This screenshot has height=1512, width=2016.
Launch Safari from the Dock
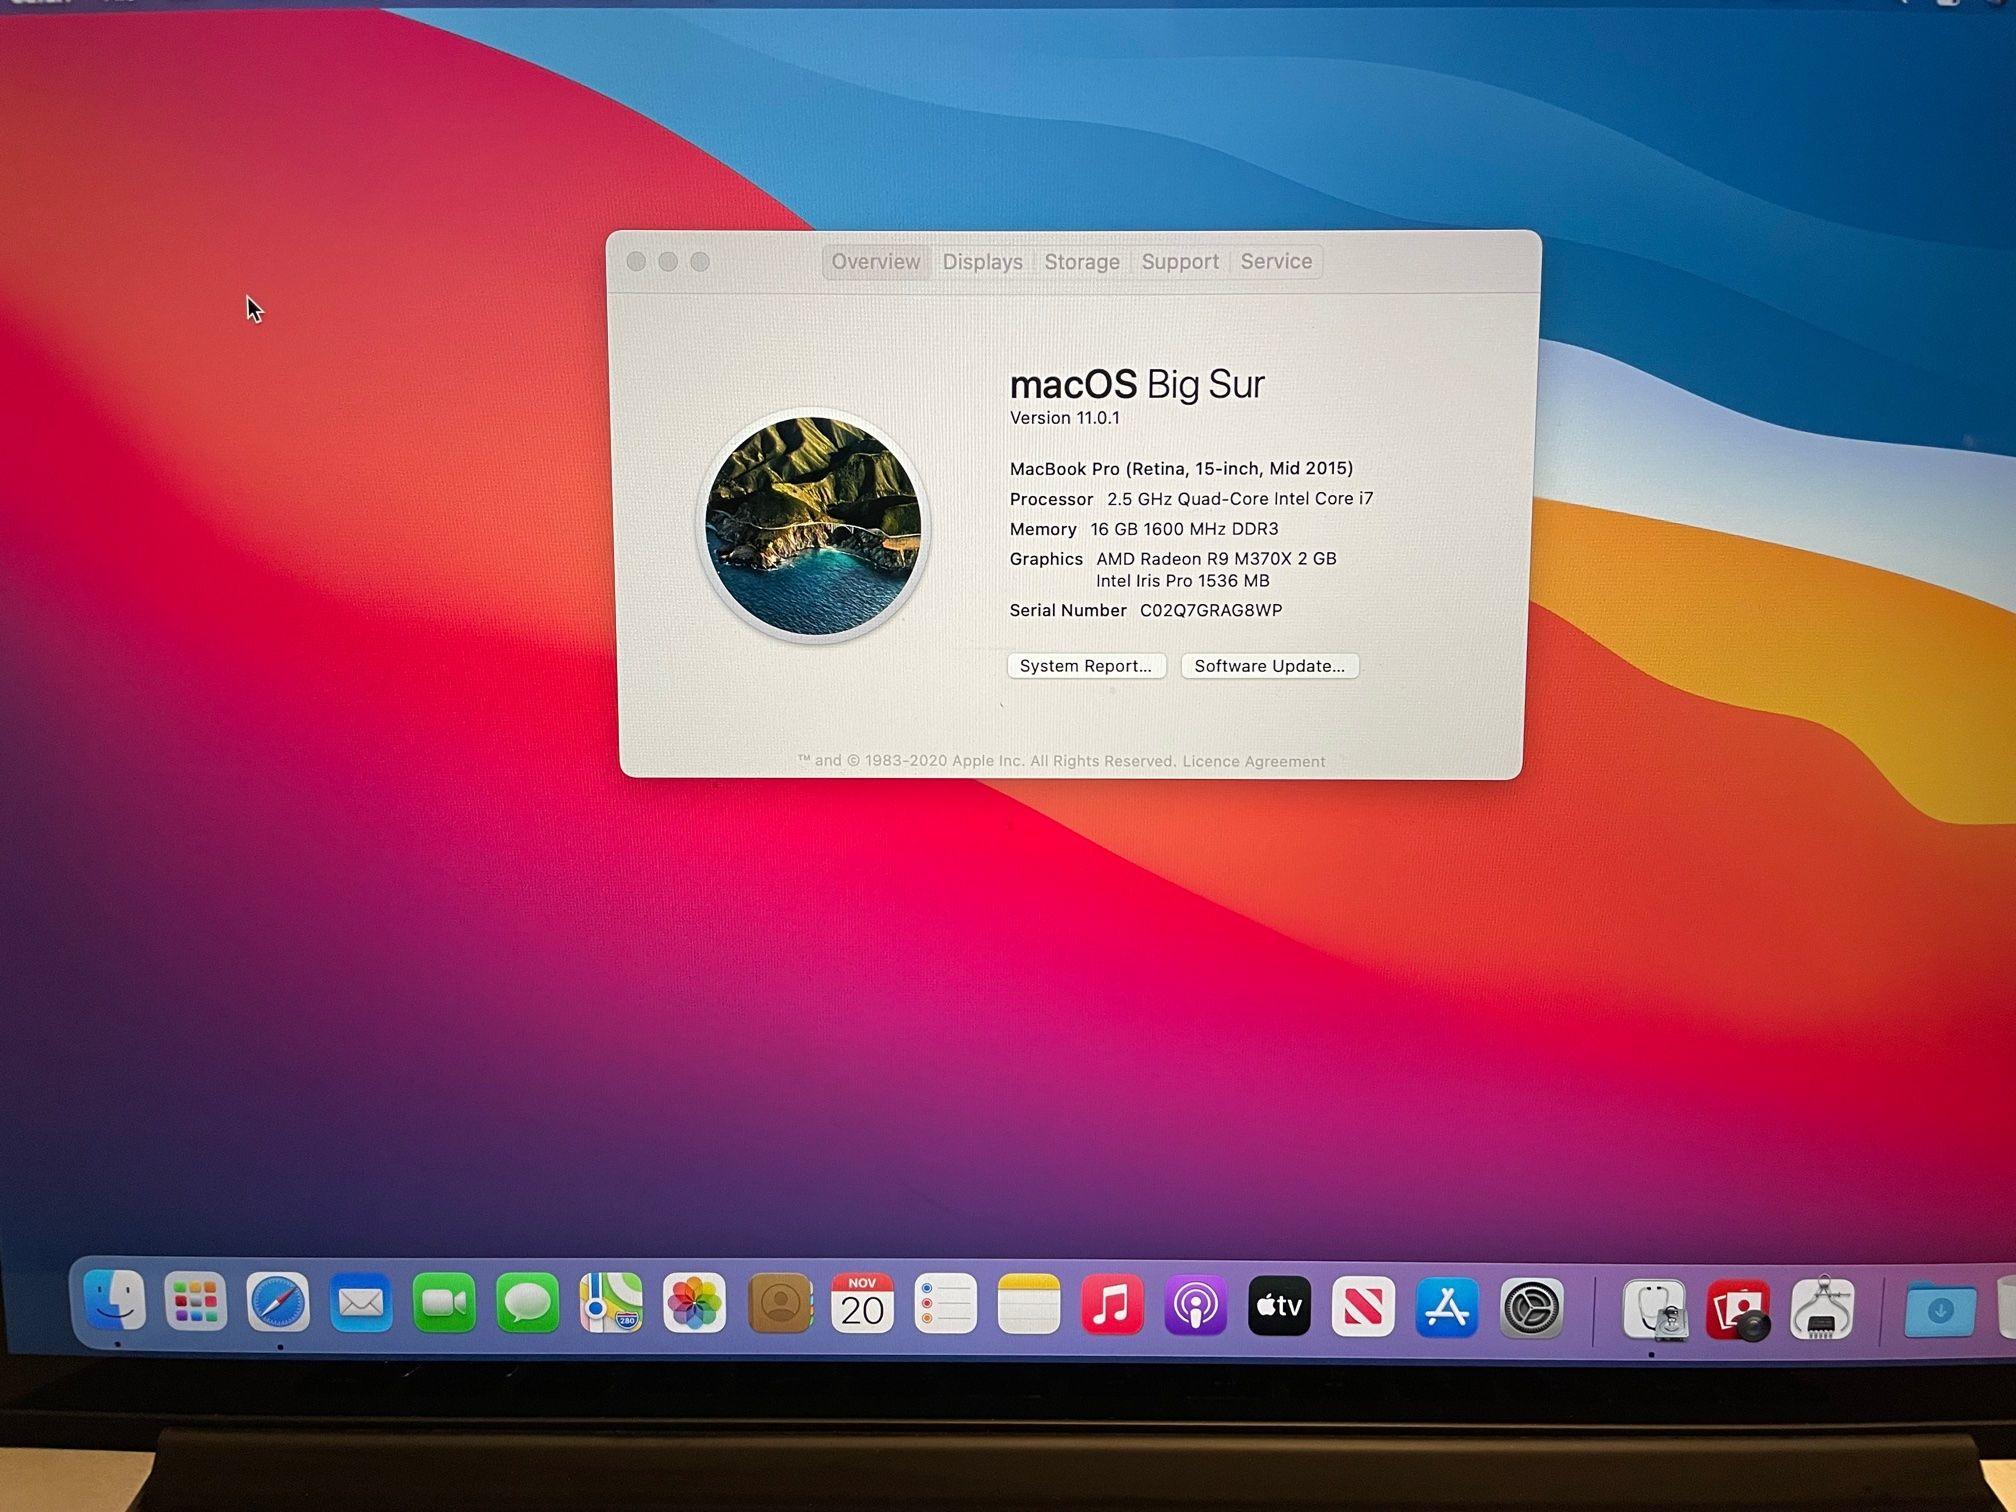click(278, 1301)
